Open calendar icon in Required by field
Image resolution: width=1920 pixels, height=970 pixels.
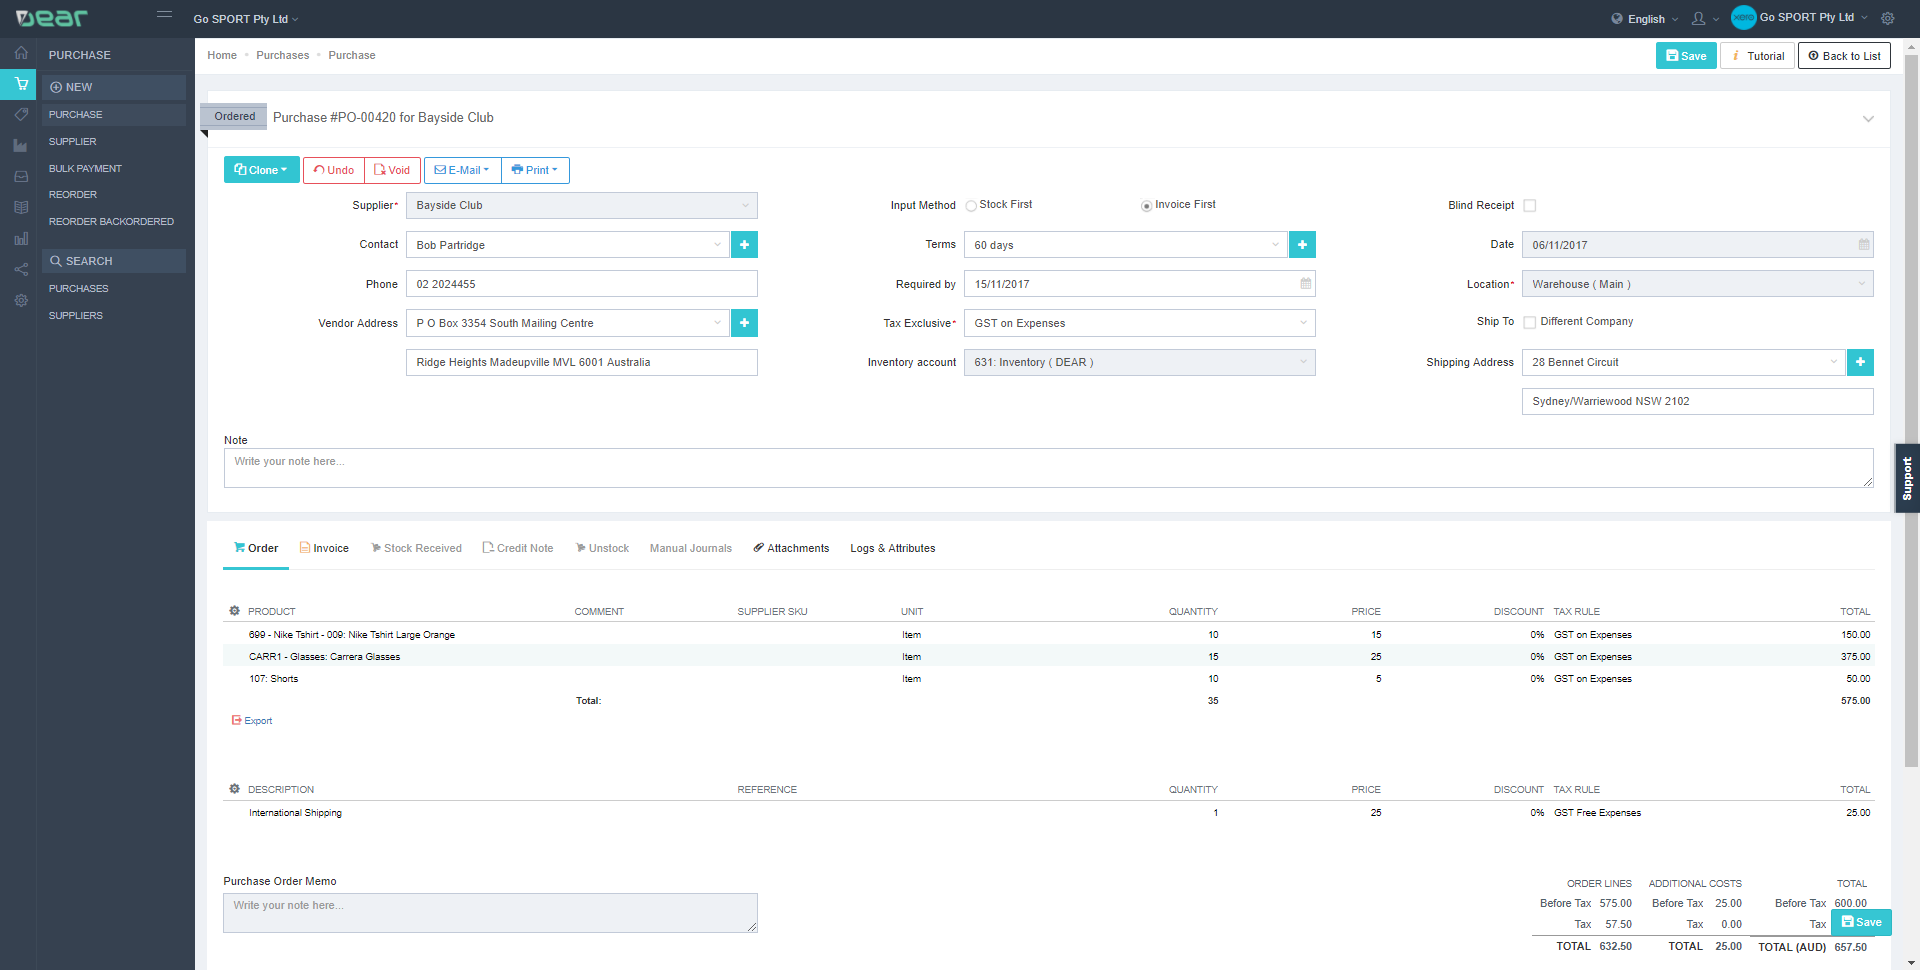coord(1305,284)
